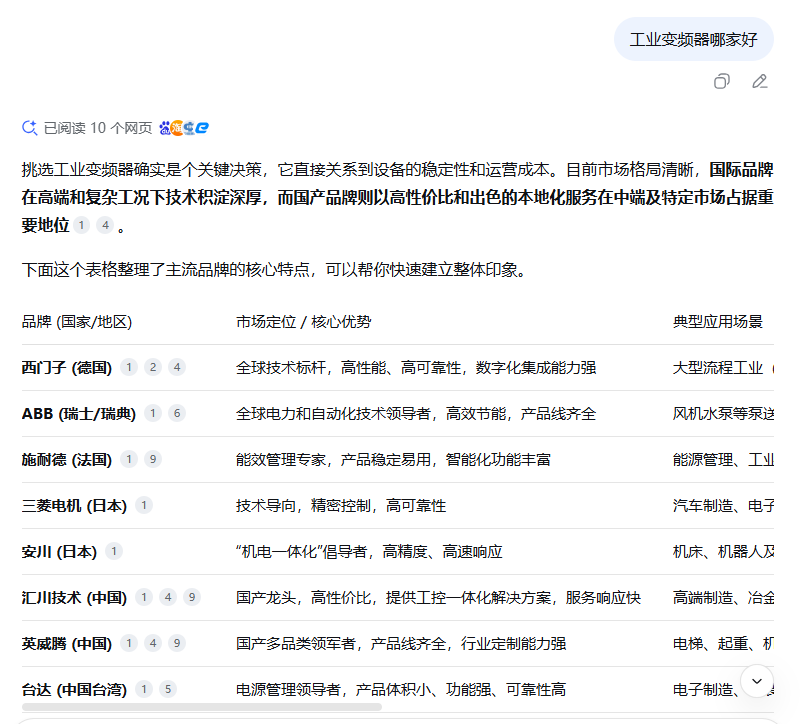Click the table's horizontal scrollbar
800x724 pixels.
point(200,707)
